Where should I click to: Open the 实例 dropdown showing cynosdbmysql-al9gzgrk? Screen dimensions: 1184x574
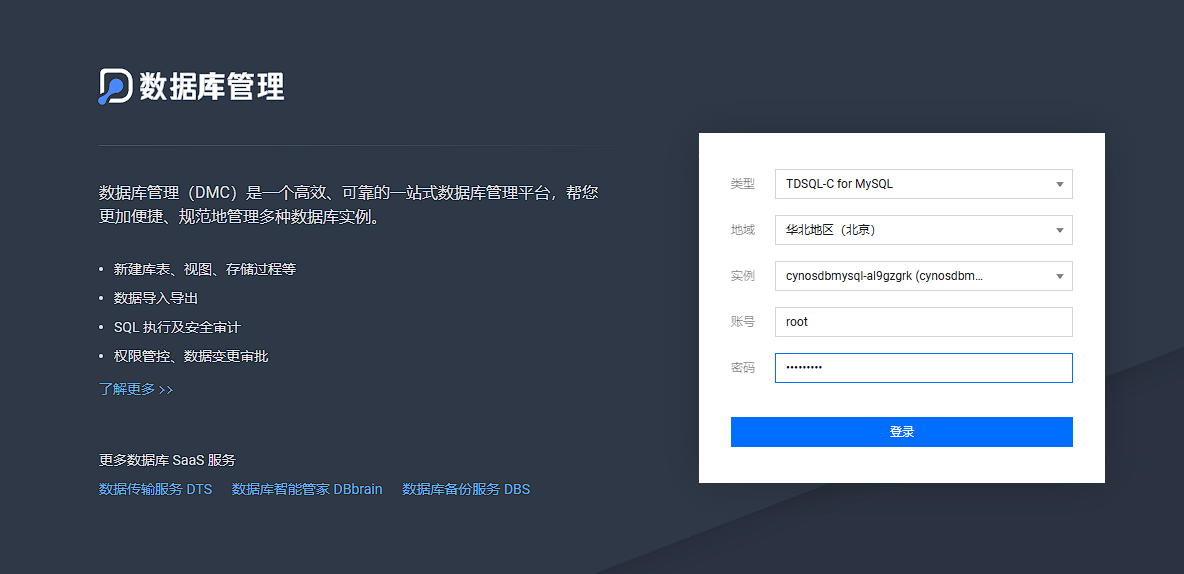coord(923,276)
